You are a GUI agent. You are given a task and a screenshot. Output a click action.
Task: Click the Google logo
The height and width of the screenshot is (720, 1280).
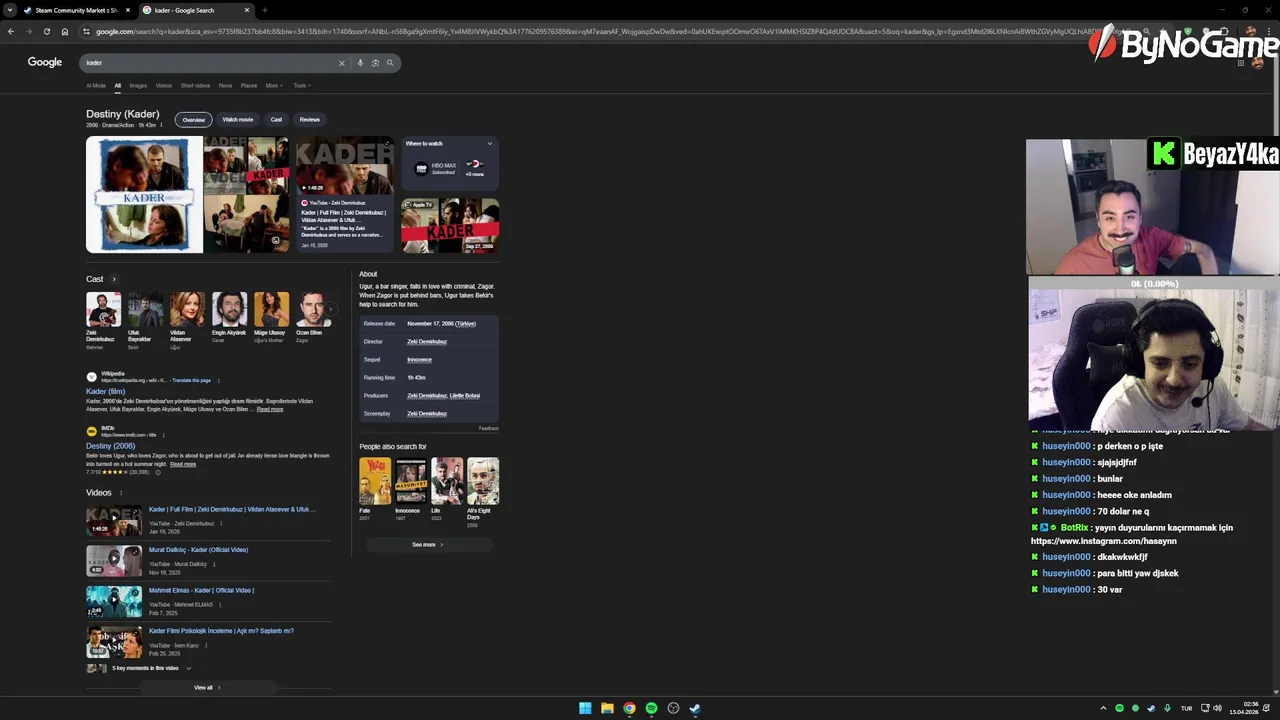click(x=44, y=62)
